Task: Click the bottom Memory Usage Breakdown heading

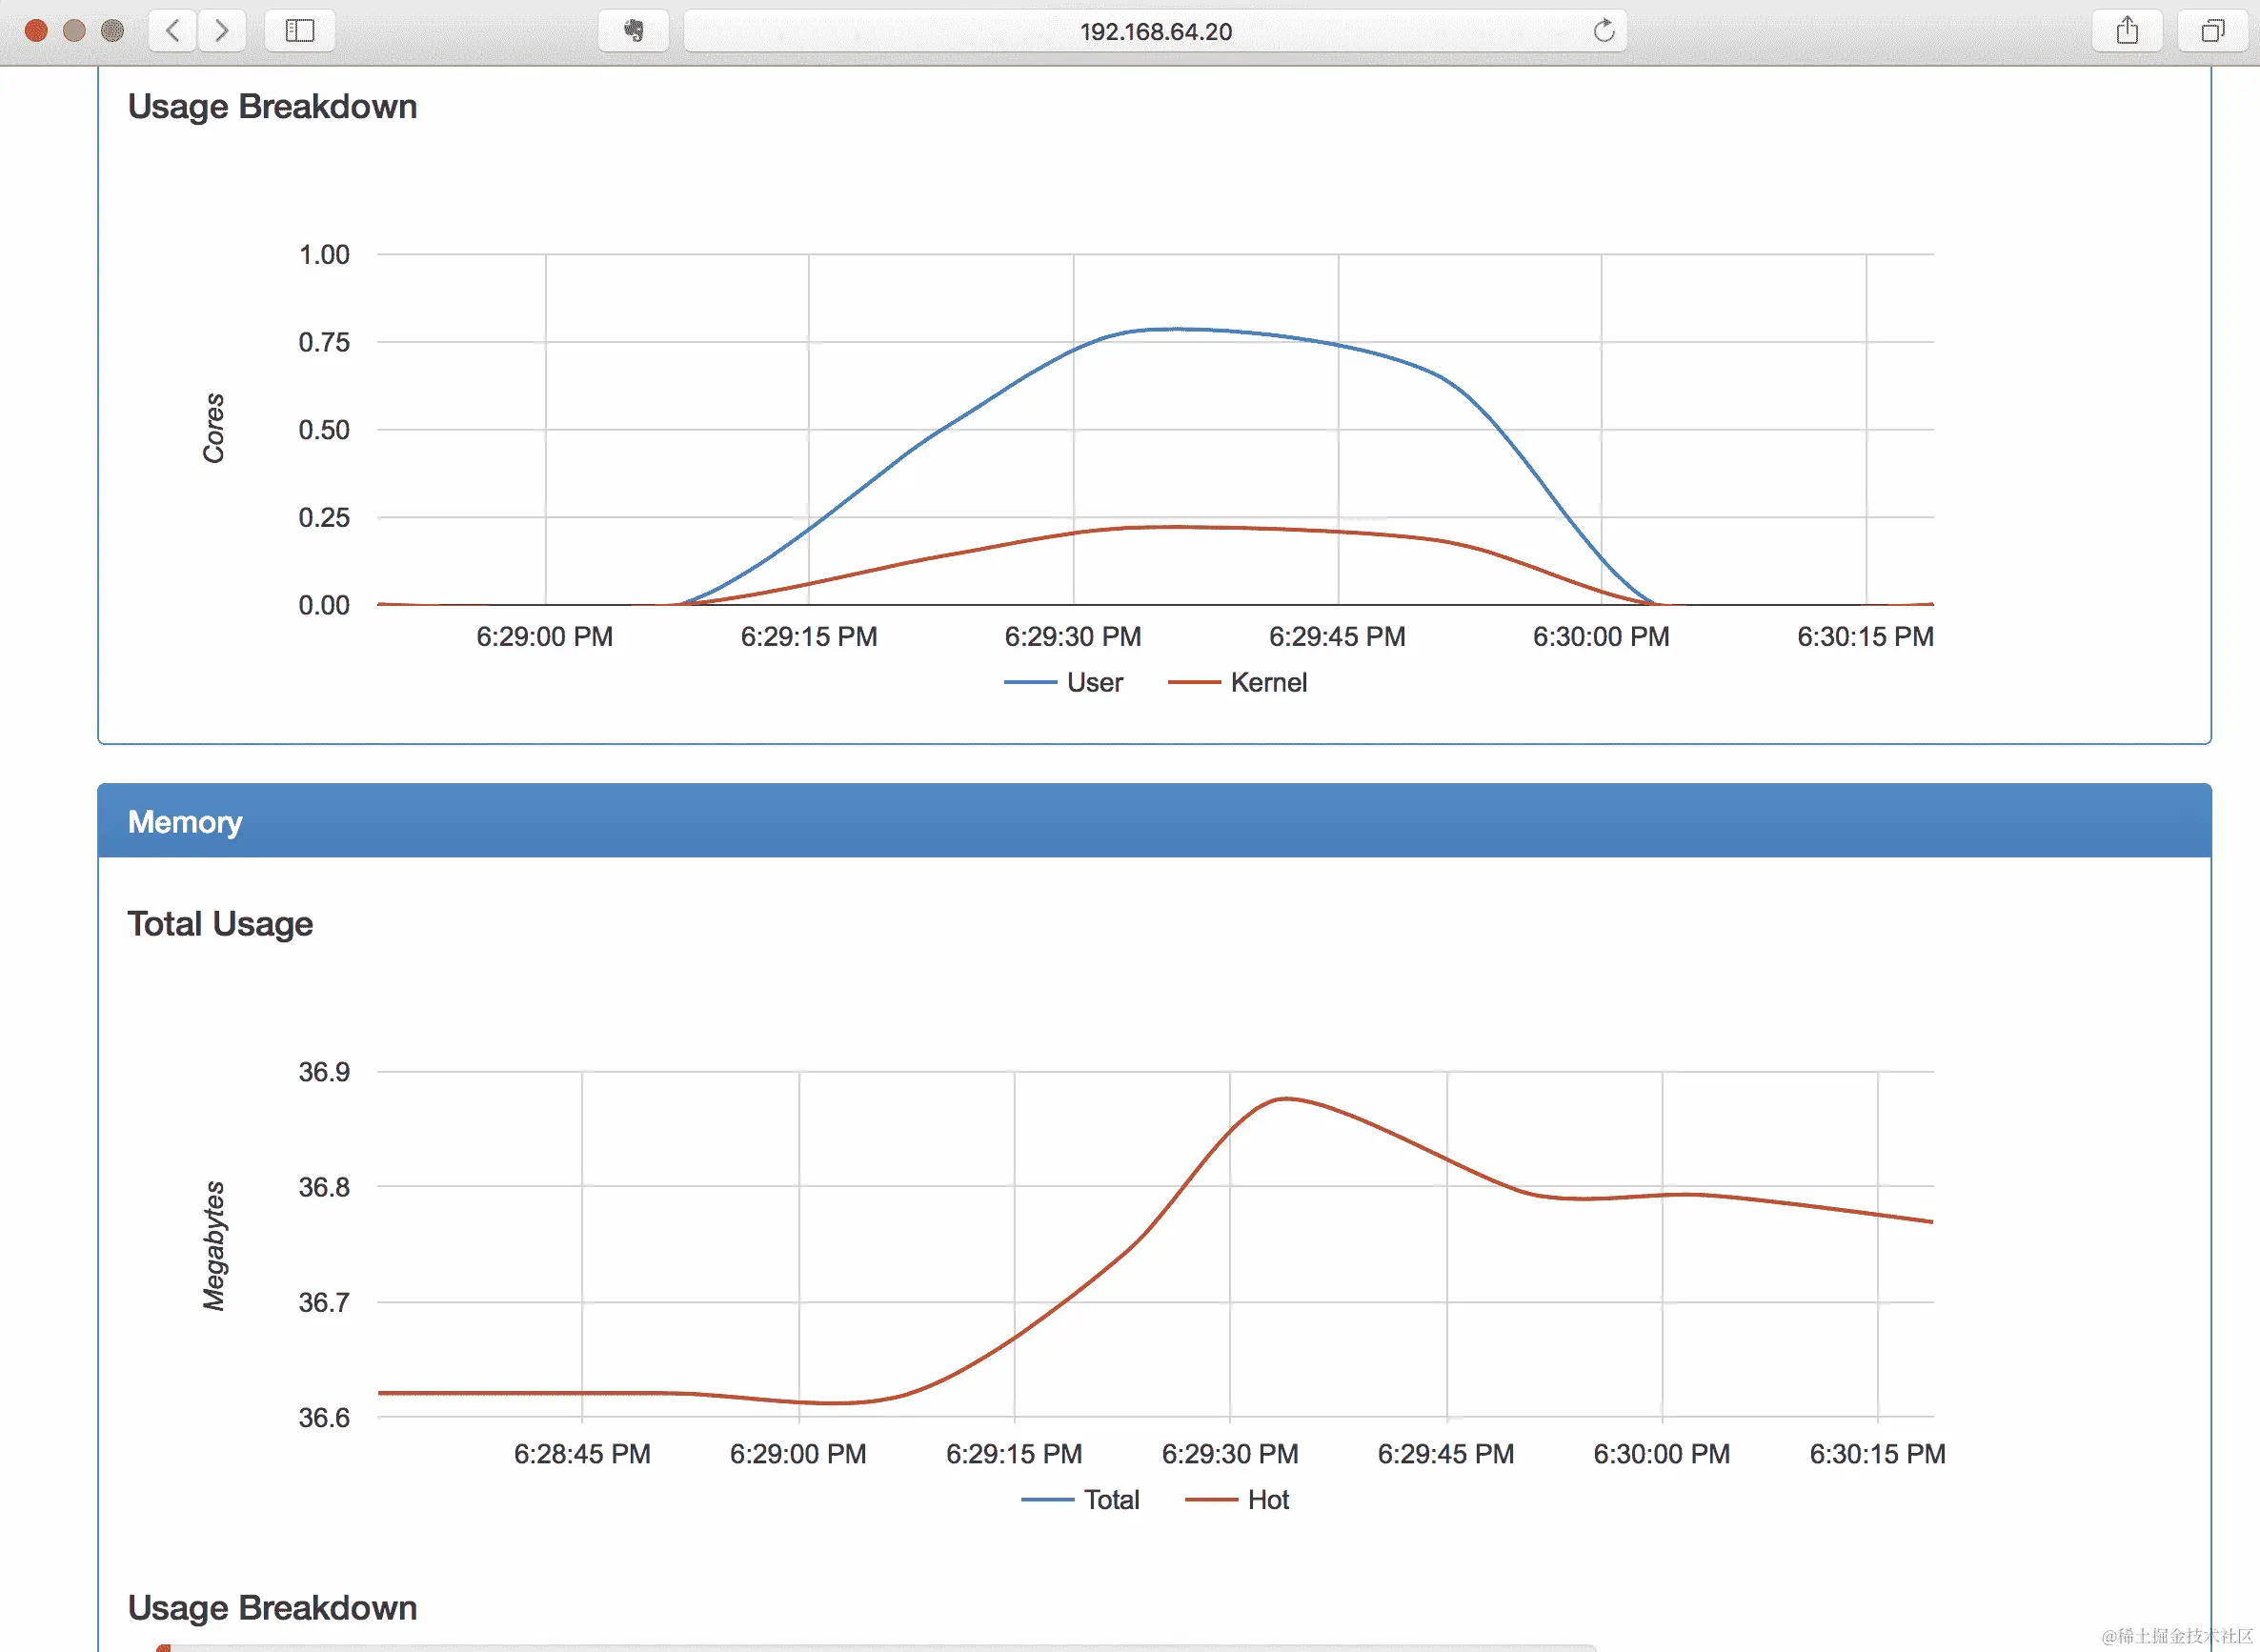Action: pos(272,1607)
